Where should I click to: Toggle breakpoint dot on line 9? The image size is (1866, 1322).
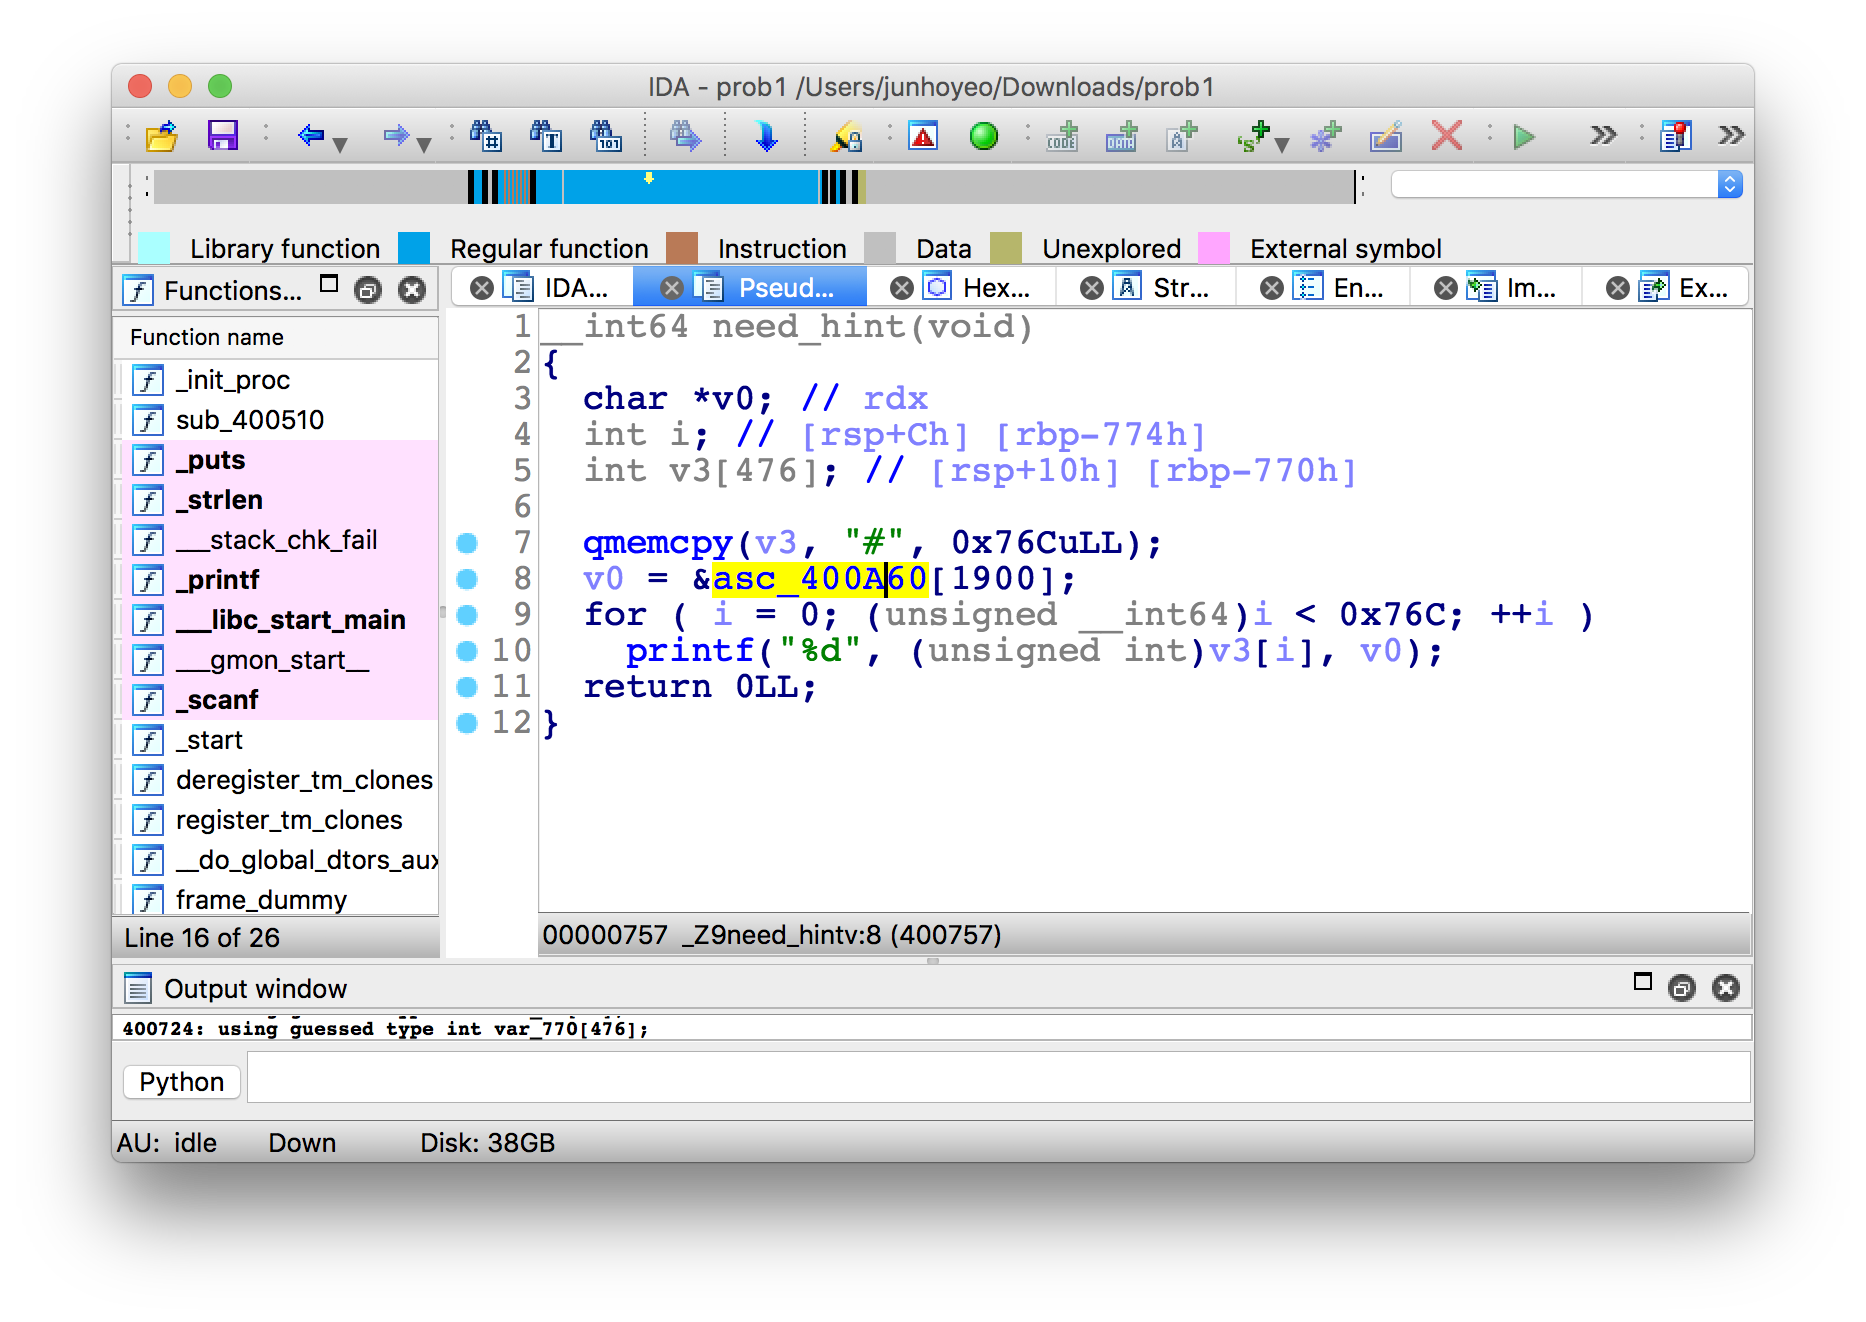tap(467, 615)
